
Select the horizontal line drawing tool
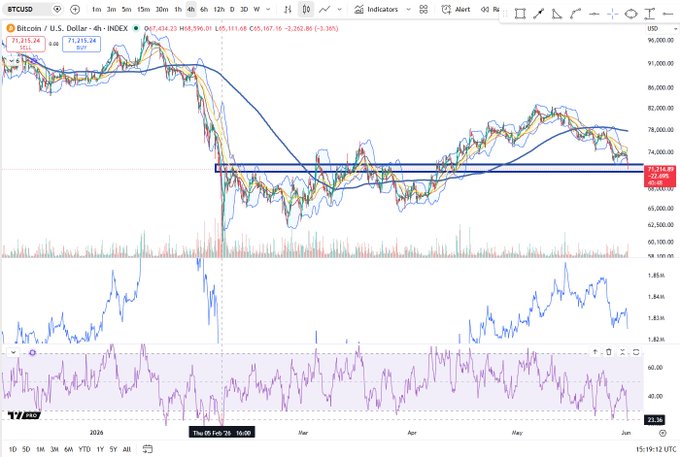594,14
